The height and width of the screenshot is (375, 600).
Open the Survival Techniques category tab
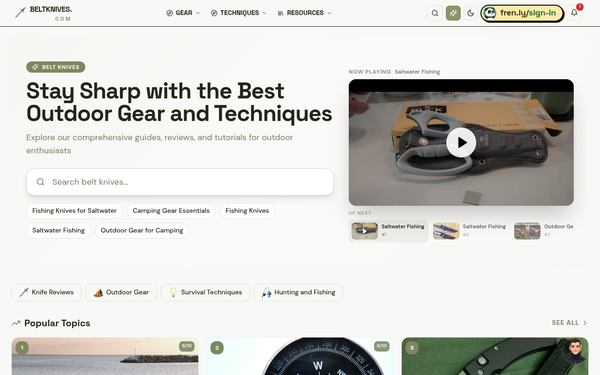pos(205,292)
